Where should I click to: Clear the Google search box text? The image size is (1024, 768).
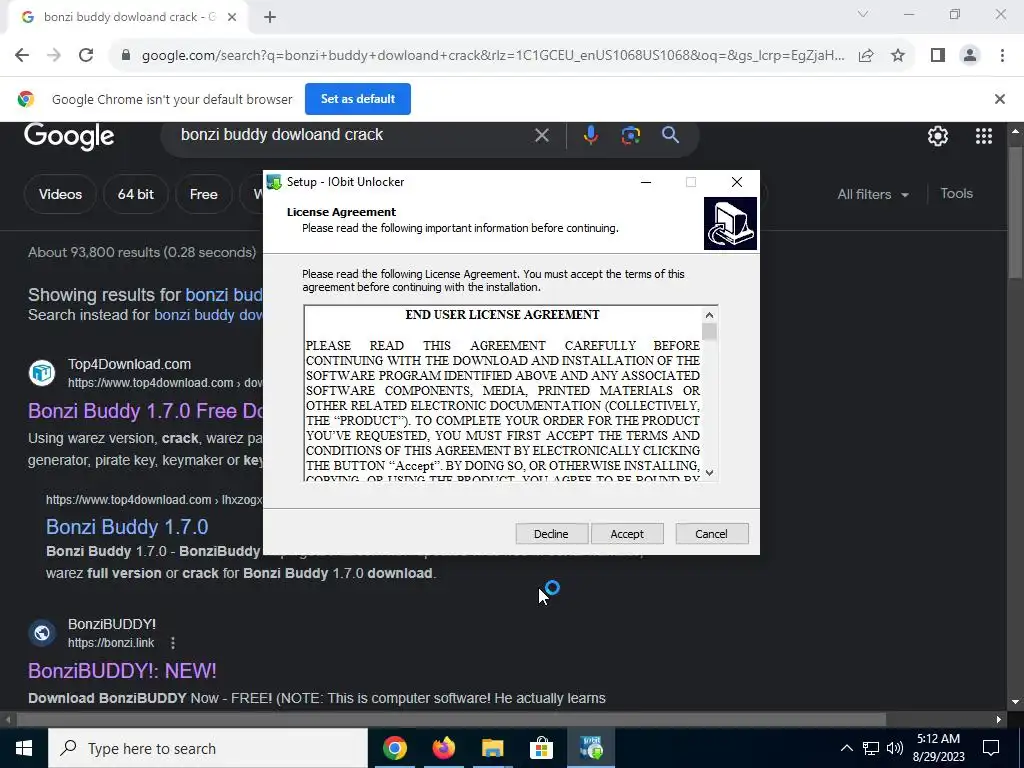click(x=541, y=135)
